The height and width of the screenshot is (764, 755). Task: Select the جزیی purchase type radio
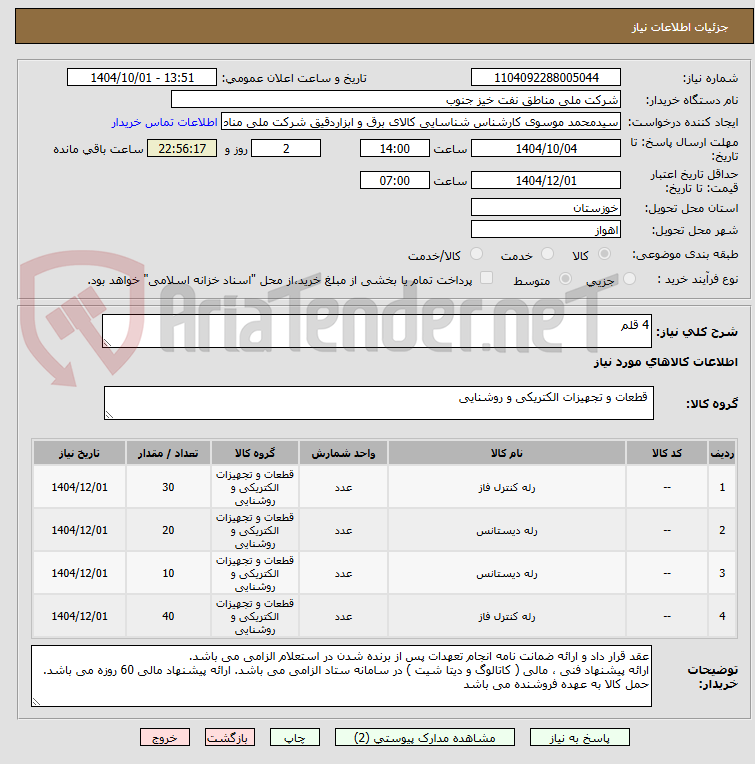(x=629, y=279)
